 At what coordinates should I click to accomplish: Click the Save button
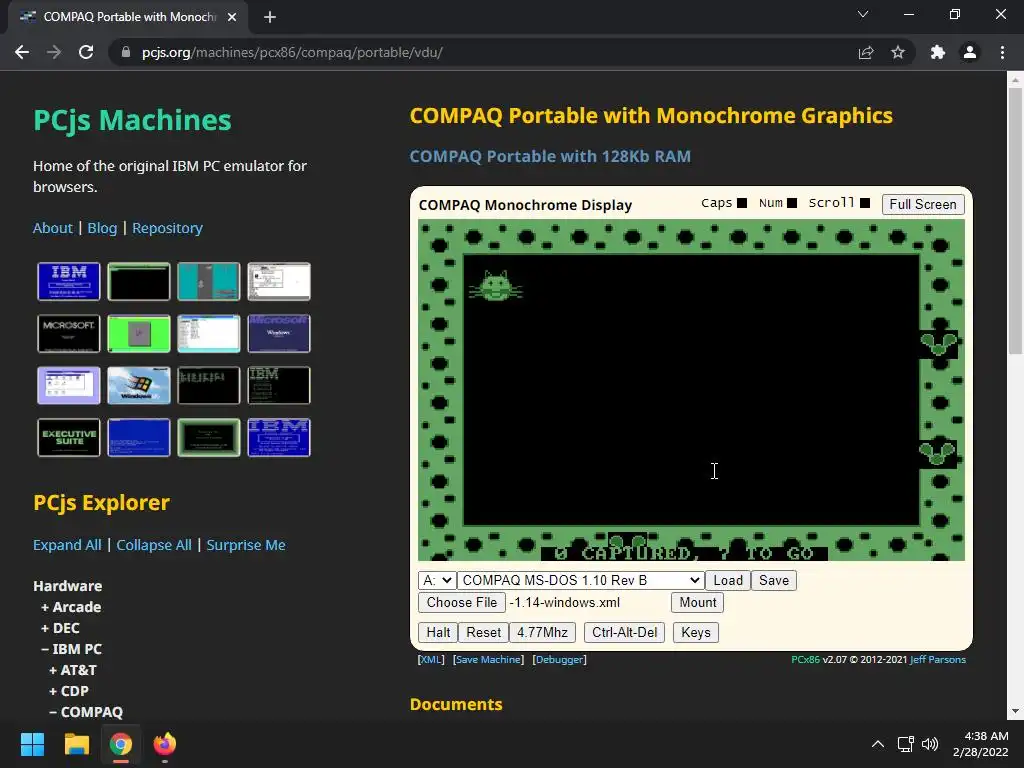(774, 580)
